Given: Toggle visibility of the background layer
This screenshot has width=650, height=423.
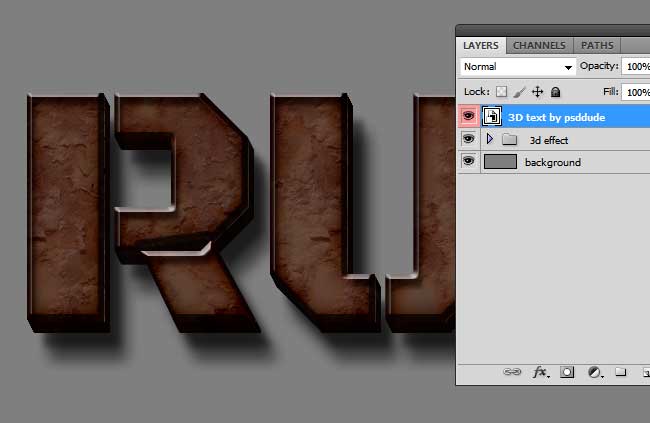Looking at the screenshot, I should click(468, 162).
